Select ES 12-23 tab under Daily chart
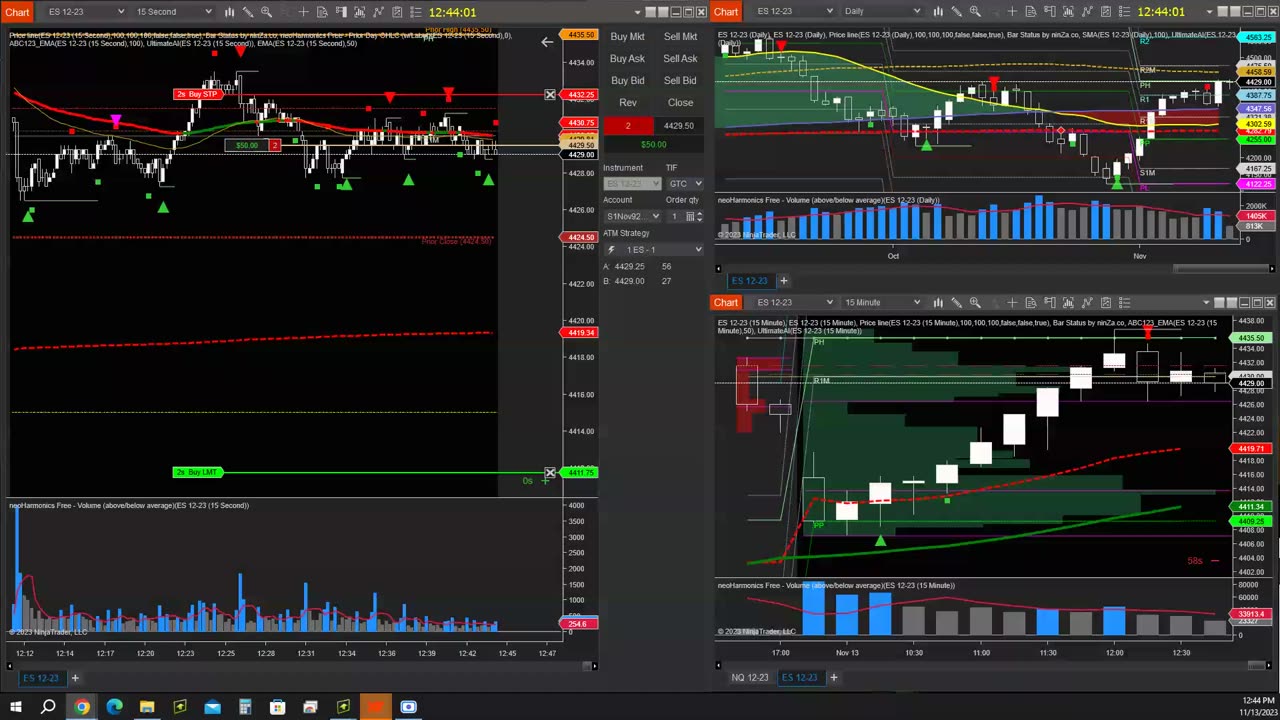Image resolution: width=1280 pixels, height=720 pixels. 749,281
